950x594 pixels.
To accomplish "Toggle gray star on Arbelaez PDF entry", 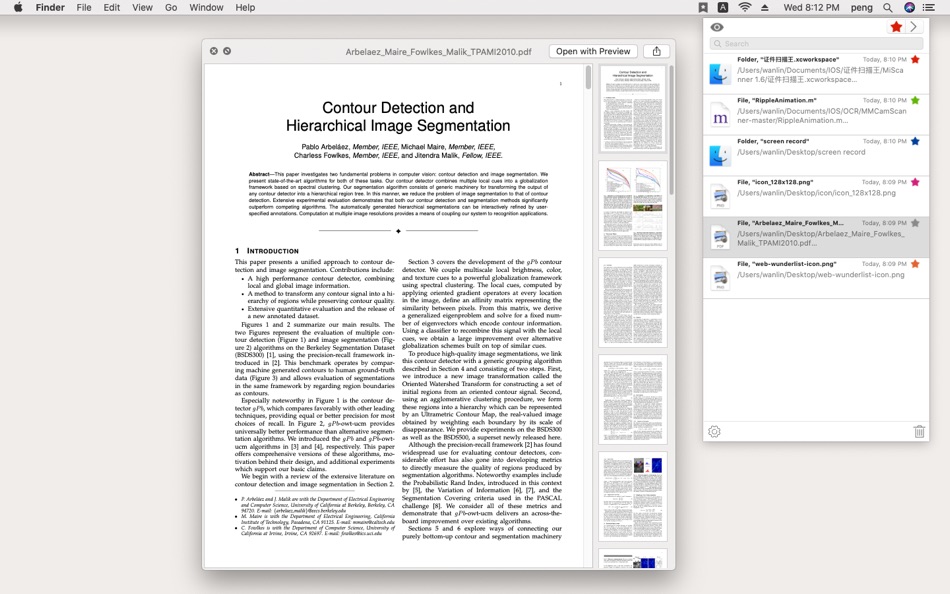I will pos(915,223).
